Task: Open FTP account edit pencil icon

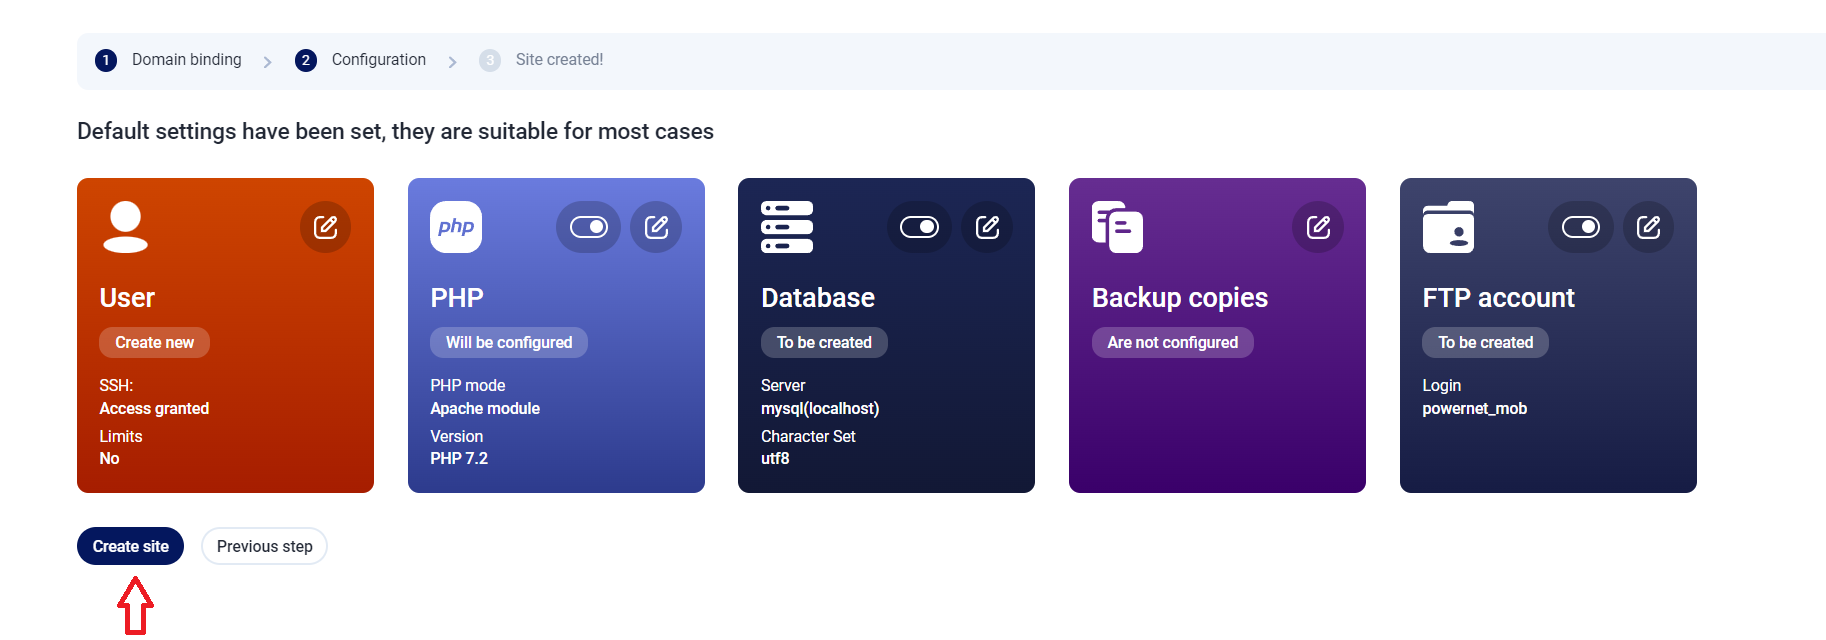Action: pos(1648,227)
